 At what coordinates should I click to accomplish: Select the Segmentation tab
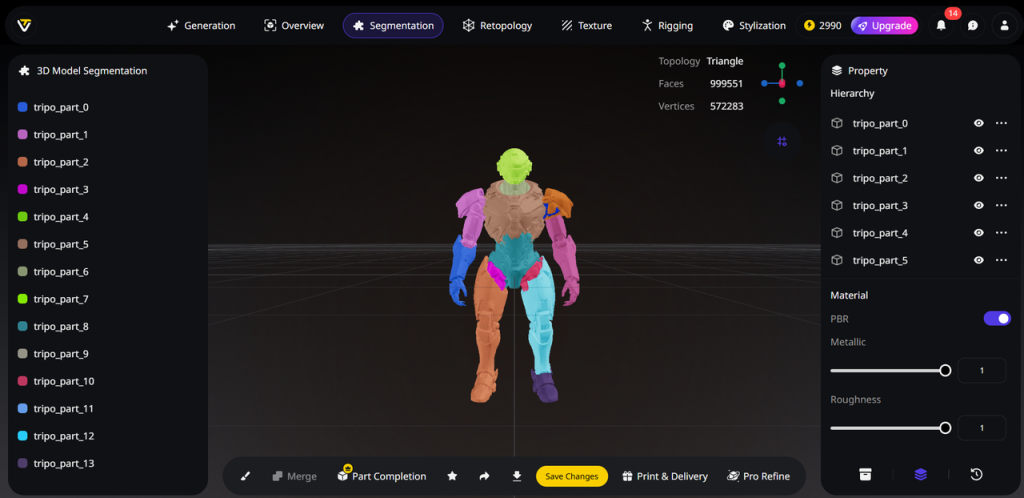(393, 25)
